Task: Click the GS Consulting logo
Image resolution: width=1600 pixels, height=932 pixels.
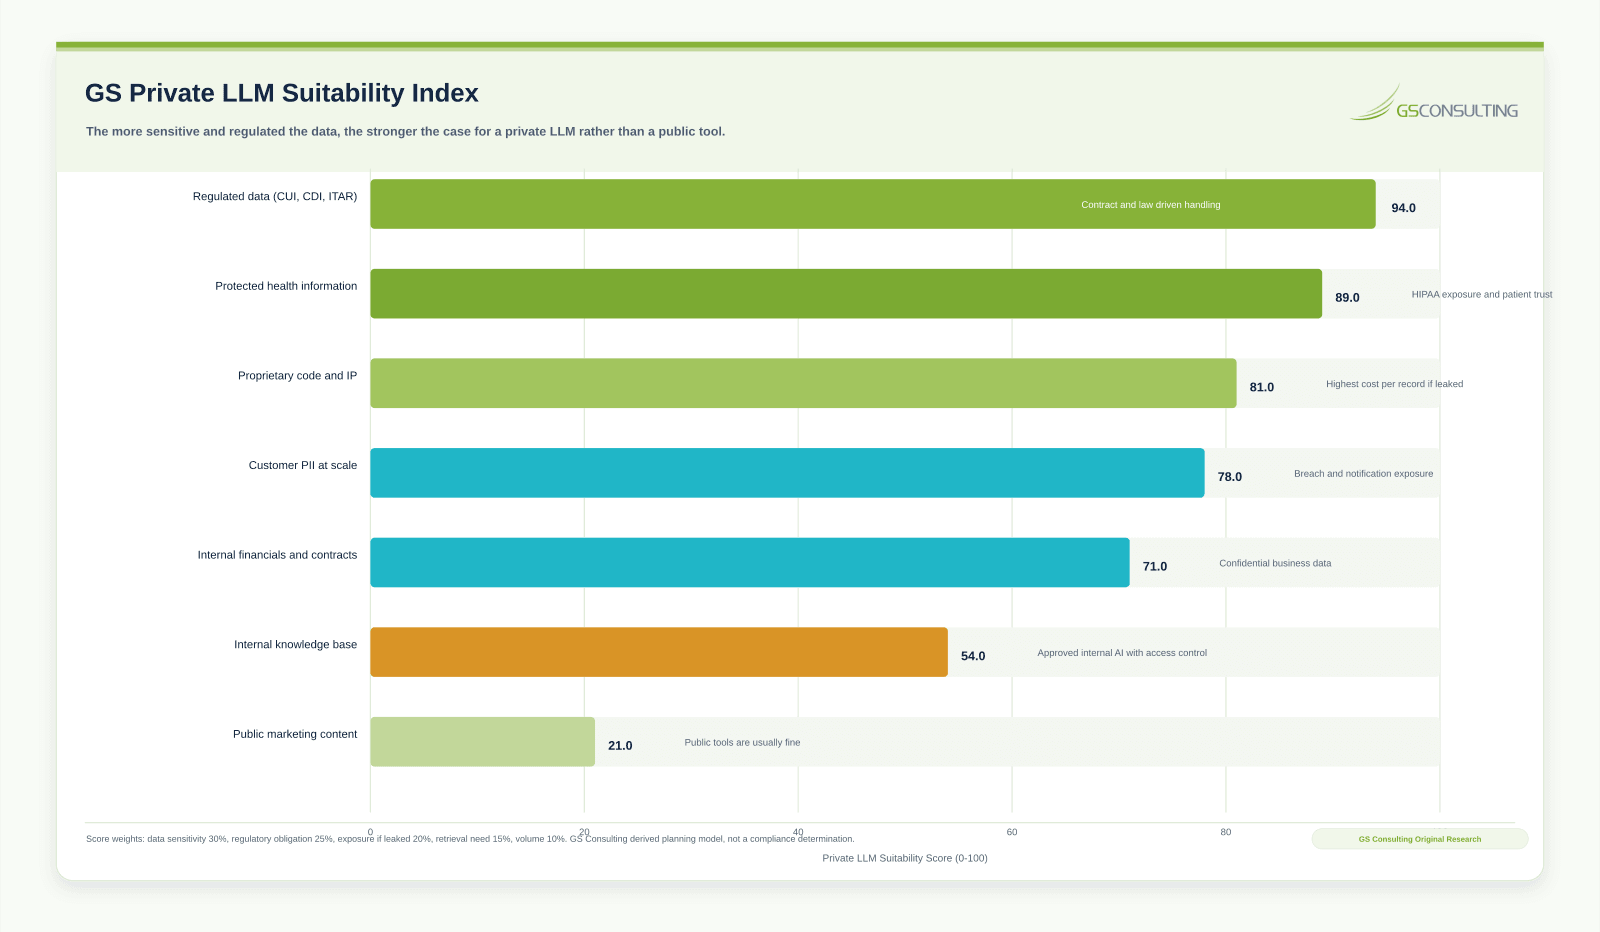Action: pyautogui.click(x=1434, y=104)
